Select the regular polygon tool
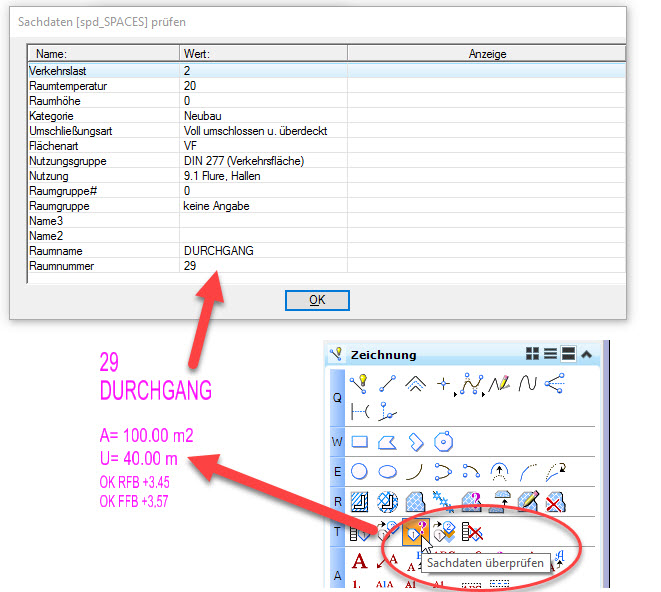Viewport: 661px width, 592px height. 443,441
